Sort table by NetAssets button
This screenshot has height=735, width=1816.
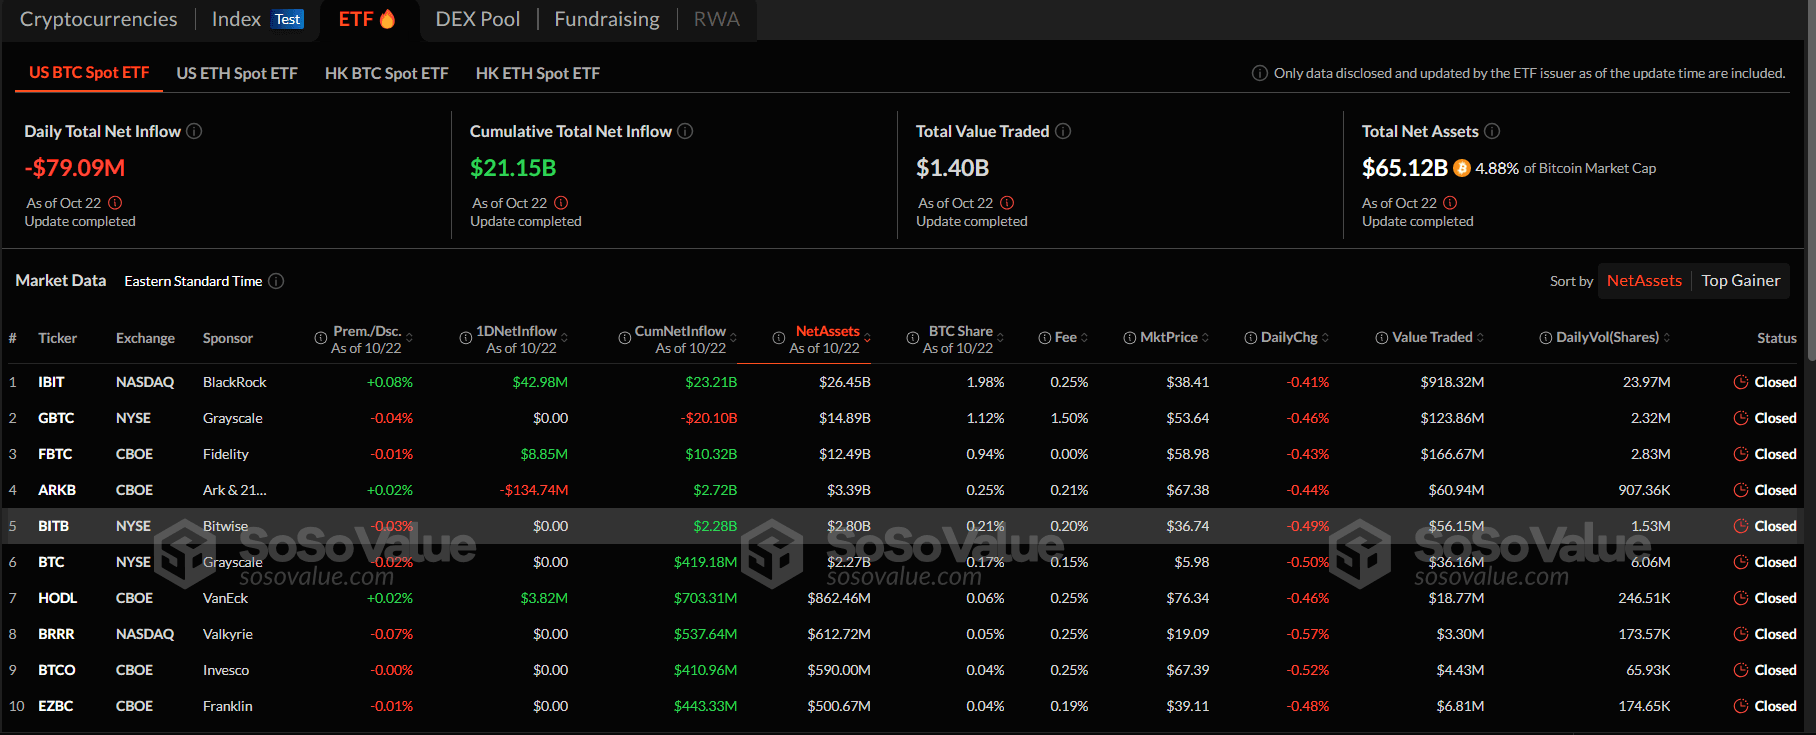tap(1644, 281)
